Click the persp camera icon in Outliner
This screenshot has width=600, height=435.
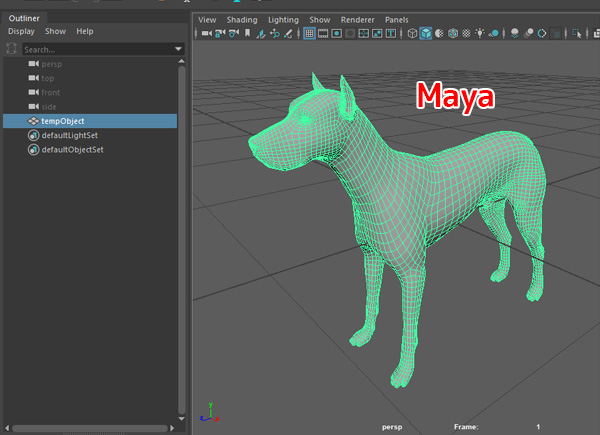pos(33,64)
